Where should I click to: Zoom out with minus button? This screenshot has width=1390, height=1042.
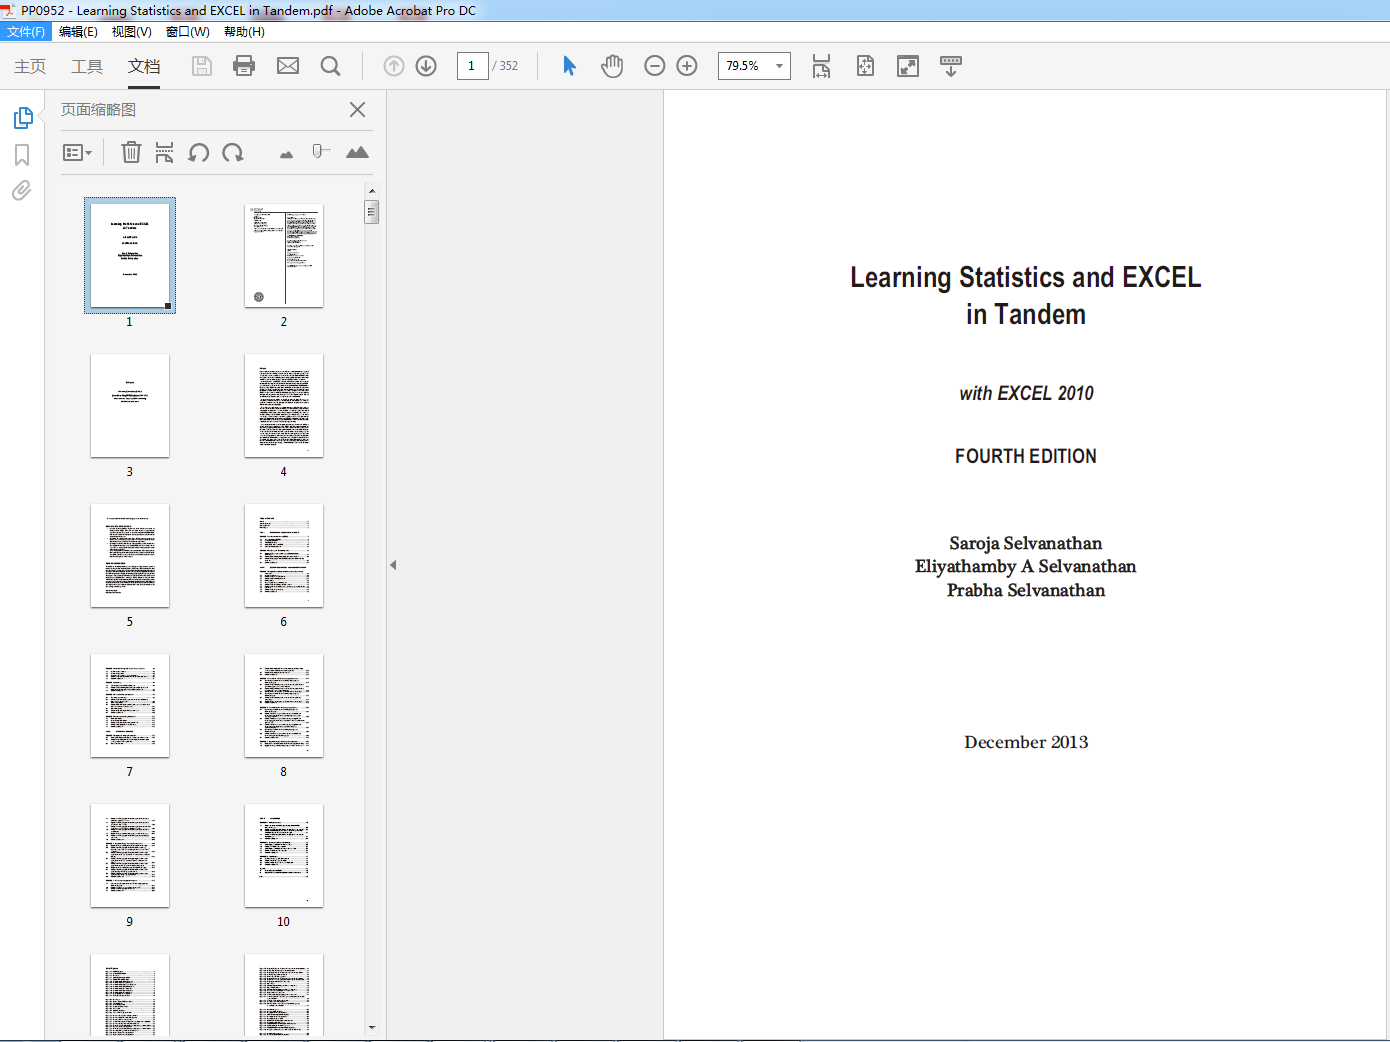coord(655,66)
